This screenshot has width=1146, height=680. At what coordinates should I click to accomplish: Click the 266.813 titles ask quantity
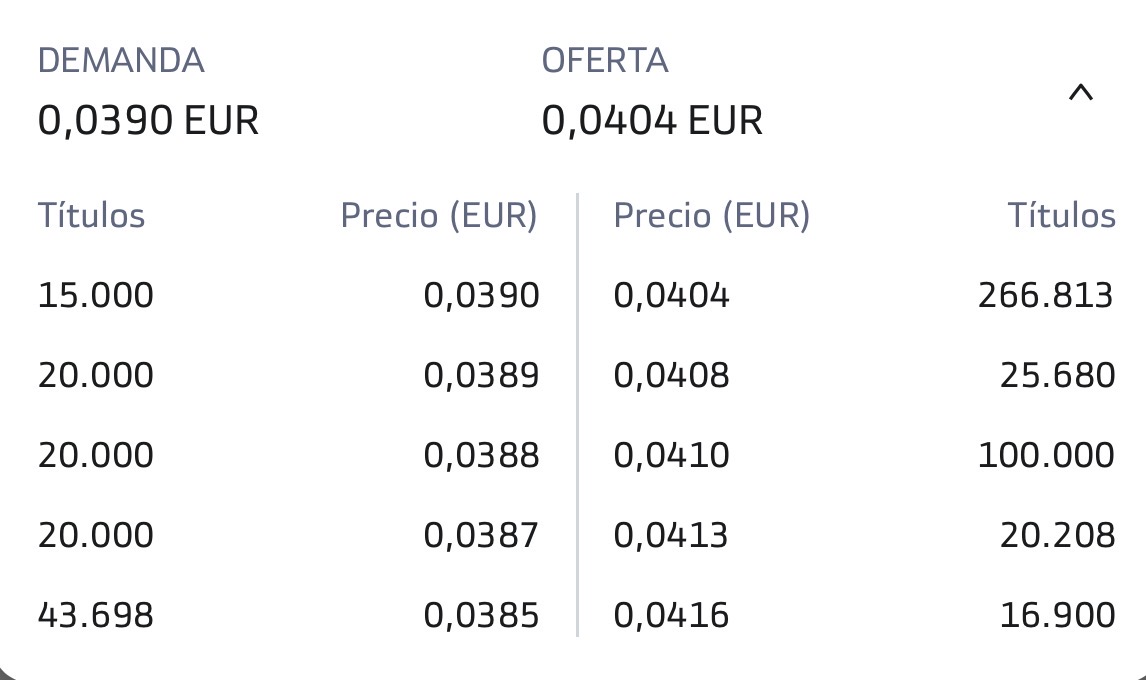1046,295
